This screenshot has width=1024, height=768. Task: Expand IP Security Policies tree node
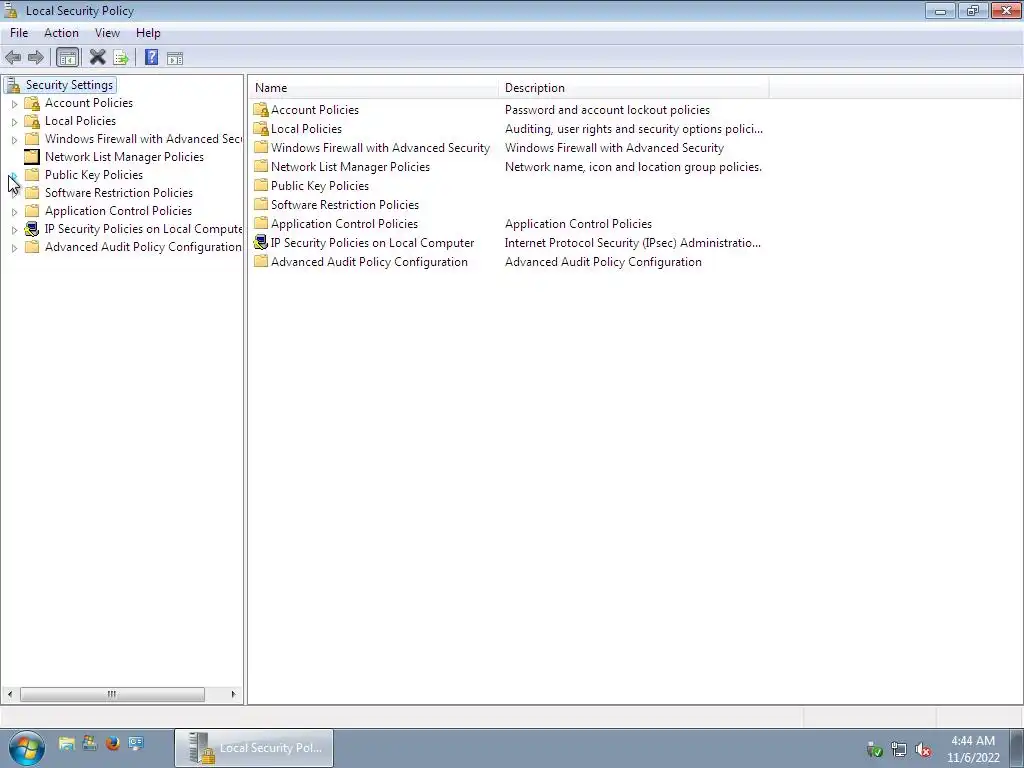(14, 229)
